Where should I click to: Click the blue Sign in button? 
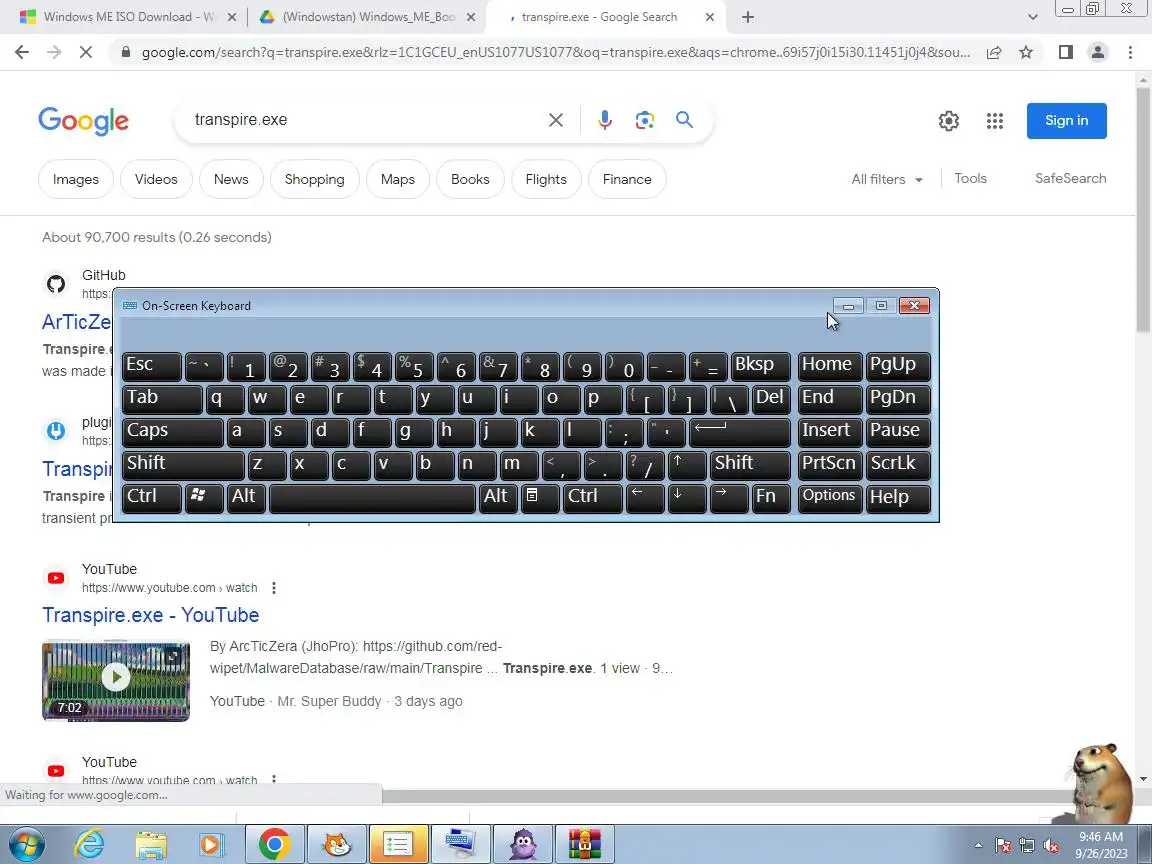click(x=1066, y=120)
